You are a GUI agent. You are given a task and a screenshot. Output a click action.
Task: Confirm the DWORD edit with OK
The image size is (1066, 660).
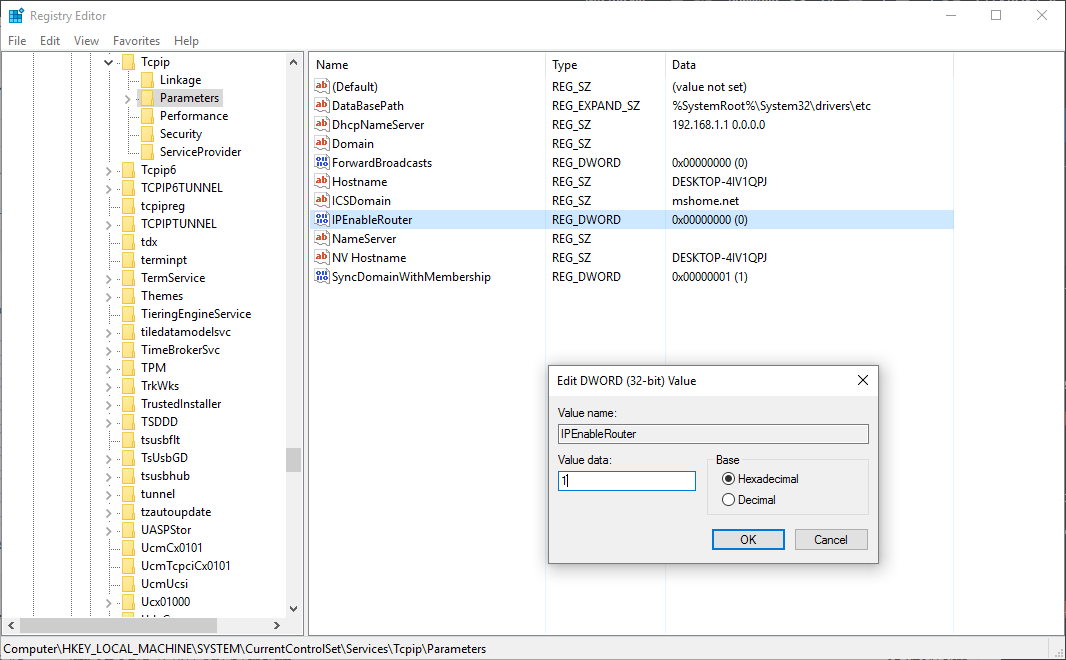click(x=748, y=540)
